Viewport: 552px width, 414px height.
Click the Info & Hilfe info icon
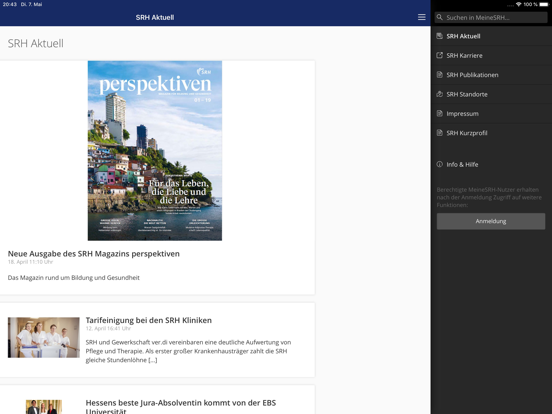click(x=439, y=164)
